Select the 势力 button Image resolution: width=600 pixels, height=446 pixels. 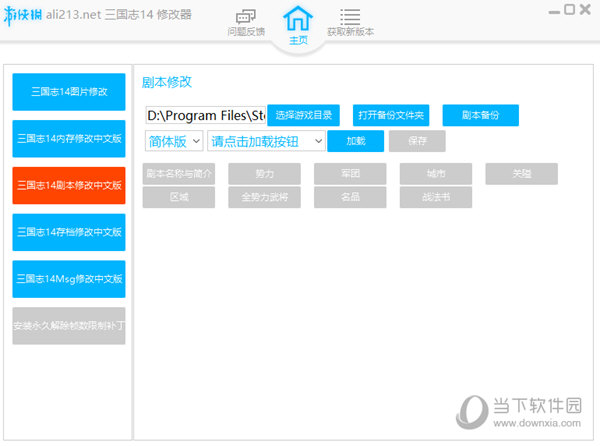pyautogui.click(x=264, y=174)
